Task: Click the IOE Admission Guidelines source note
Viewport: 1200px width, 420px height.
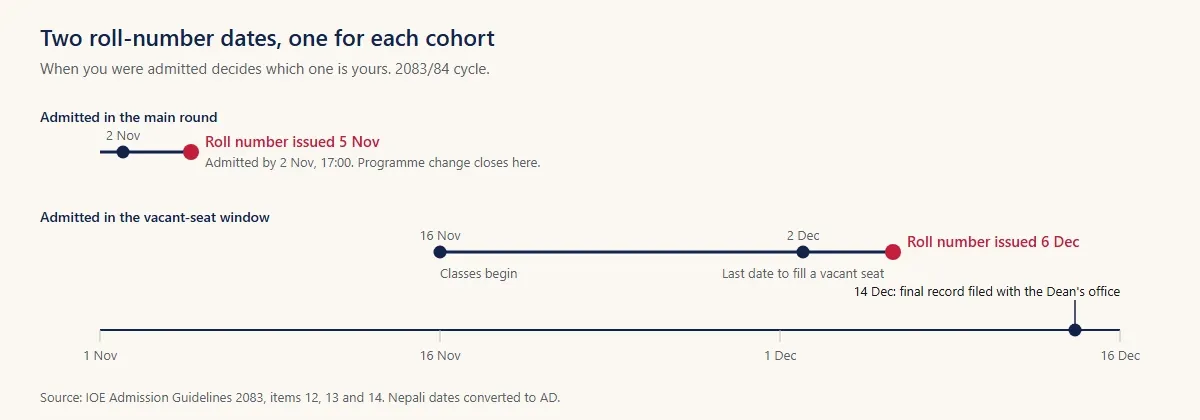Action: click(x=300, y=397)
